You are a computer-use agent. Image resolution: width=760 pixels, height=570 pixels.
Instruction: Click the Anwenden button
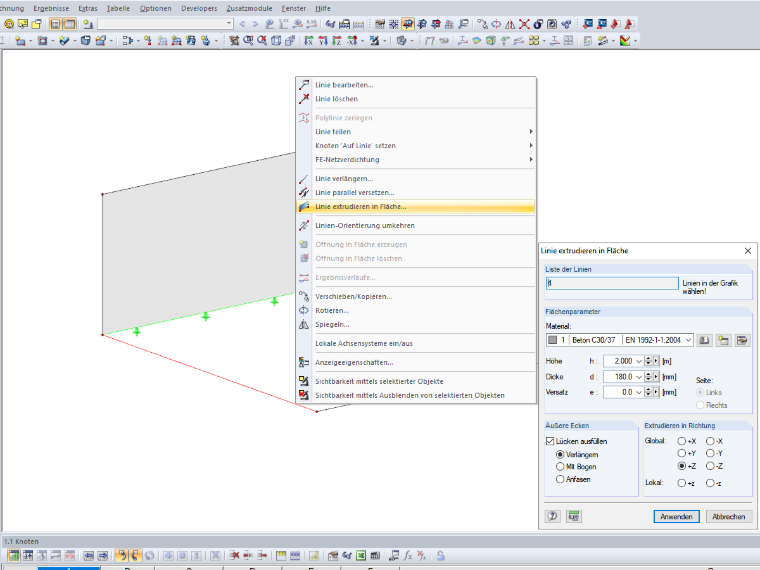676,517
